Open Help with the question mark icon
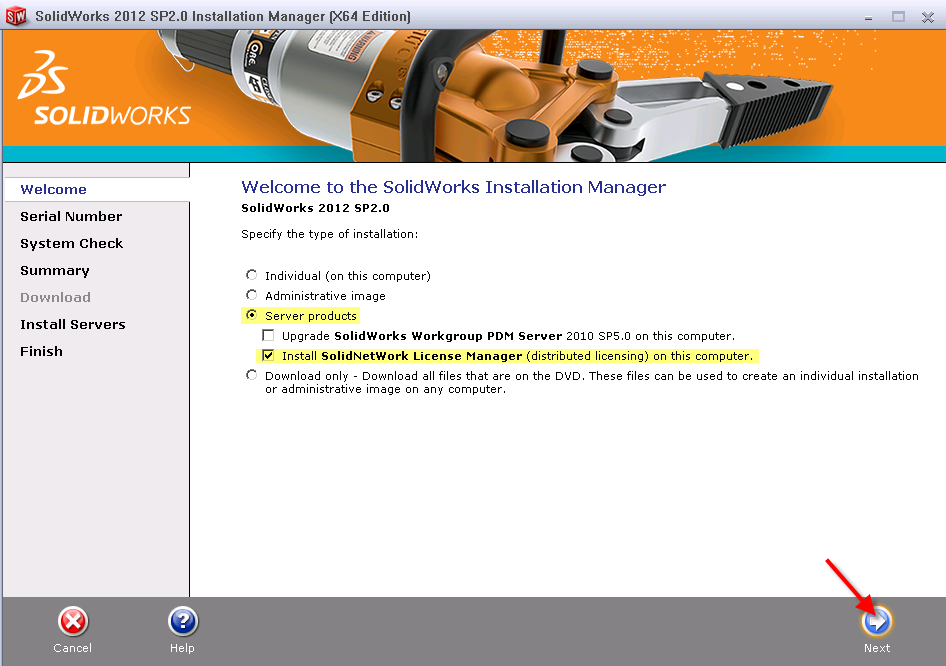This screenshot has width=946, height=666. coord(182,621)
